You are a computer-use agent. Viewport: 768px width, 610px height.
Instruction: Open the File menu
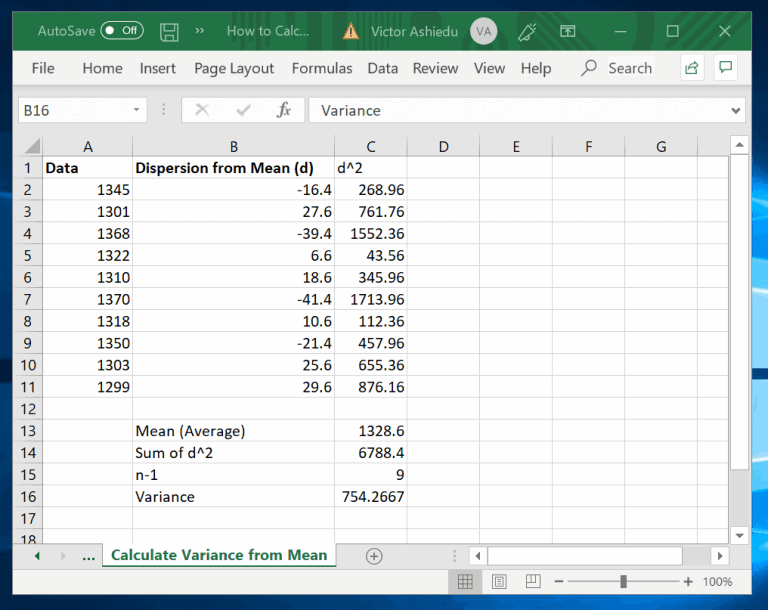coord(43,68)
